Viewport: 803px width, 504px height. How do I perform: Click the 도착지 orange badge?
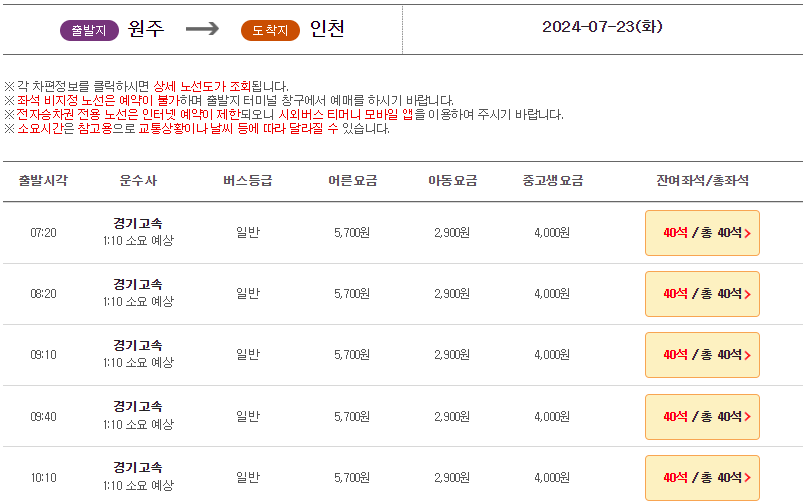[x=270, y=30]
